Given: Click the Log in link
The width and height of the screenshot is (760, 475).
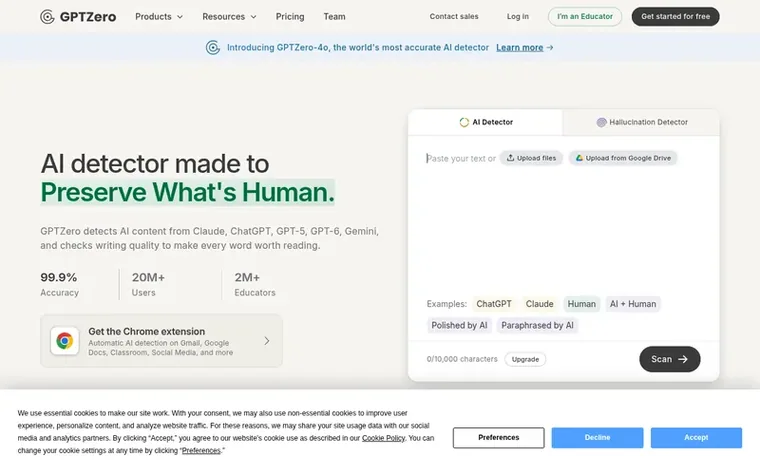Looking at the screenshot, I should [x=518, y=16].
